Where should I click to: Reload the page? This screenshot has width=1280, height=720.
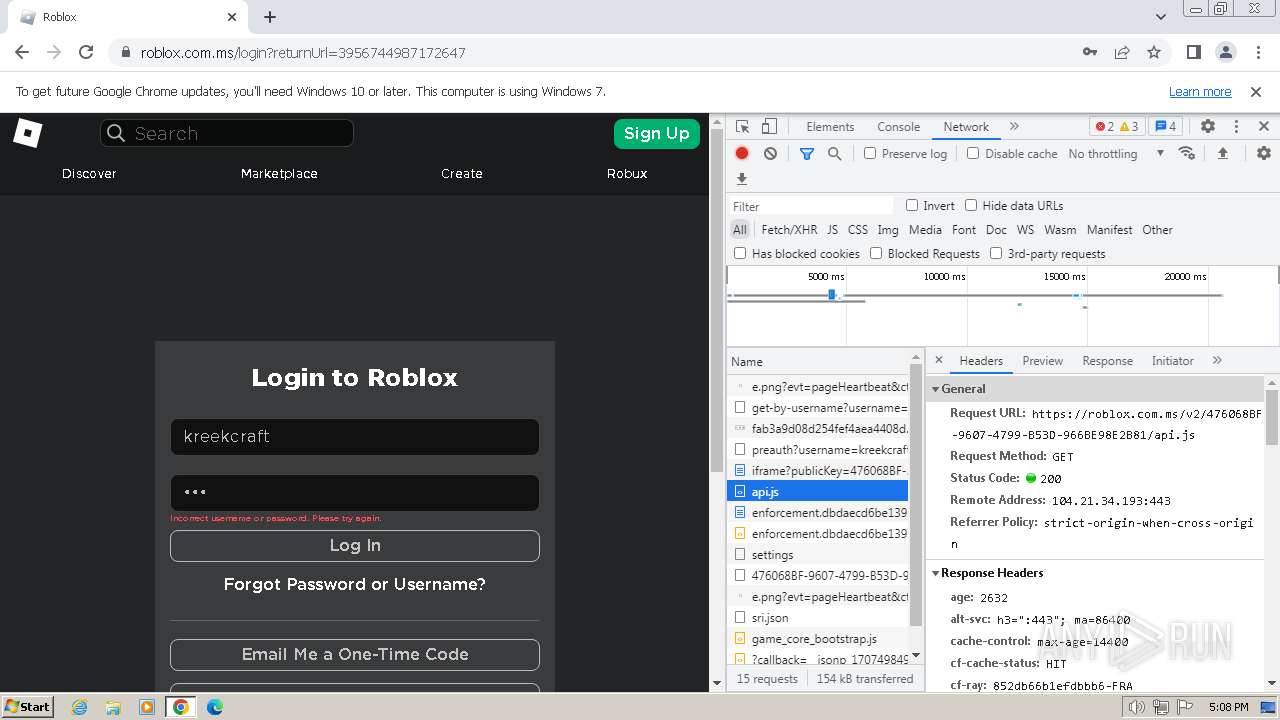(x=86, y=52)
